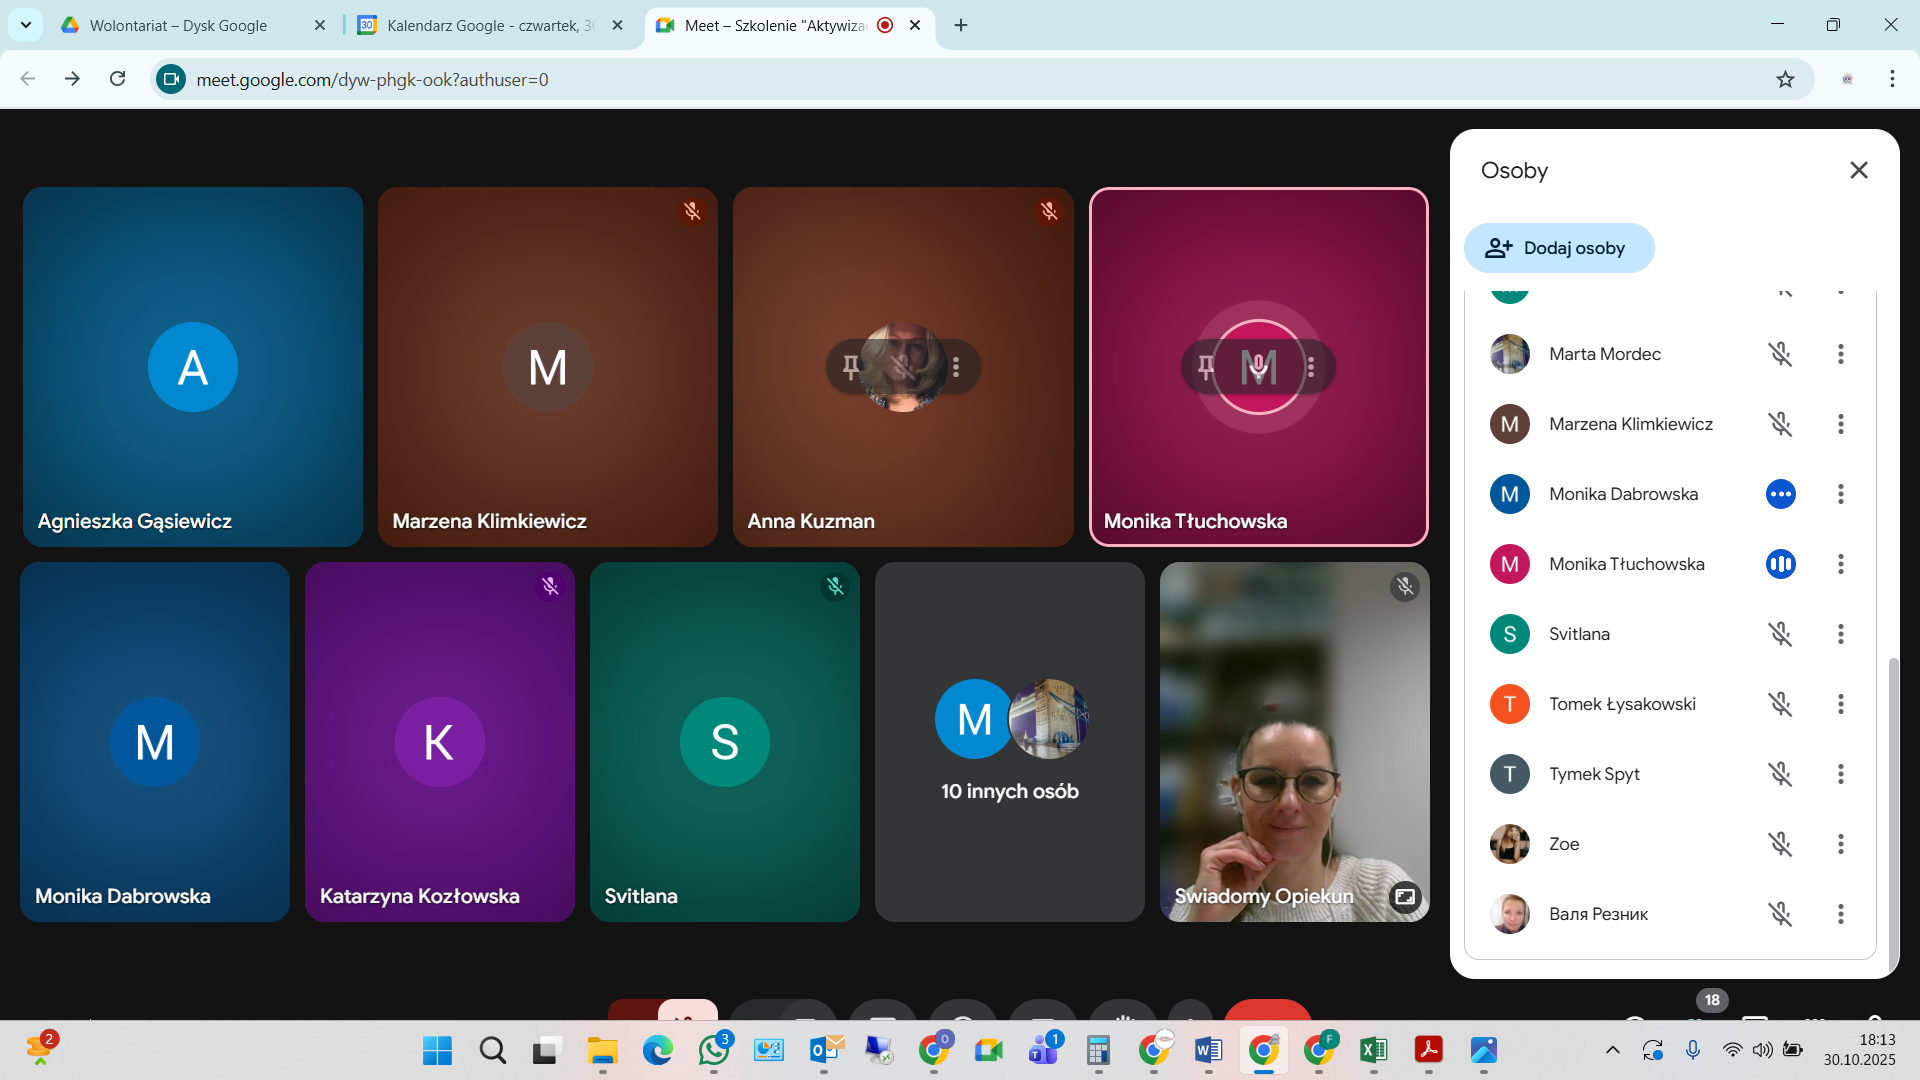Switch to the Kalendarz Google tab

click(490, 25)
